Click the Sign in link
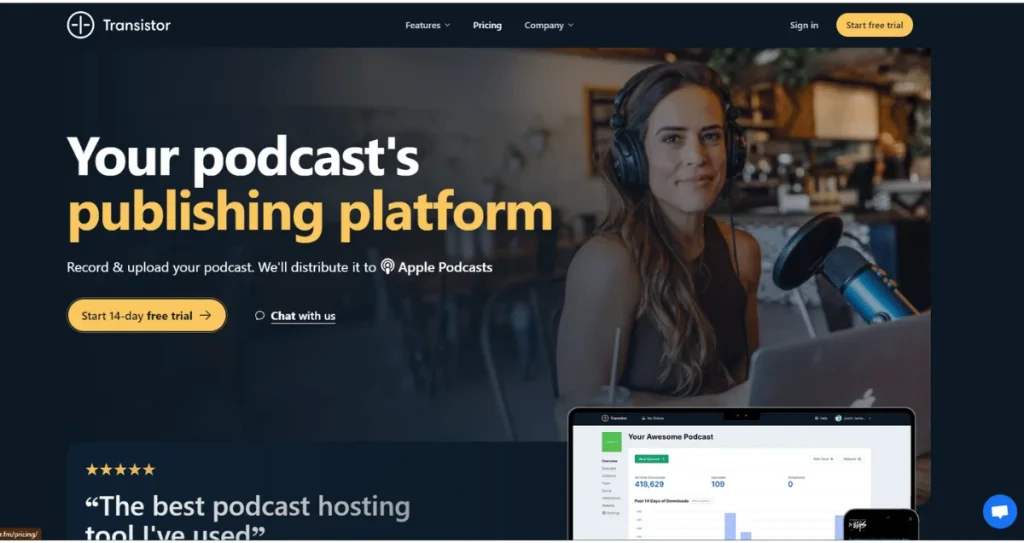The width and height of the screenshot is (1024, 543). (x=804, y=25)
